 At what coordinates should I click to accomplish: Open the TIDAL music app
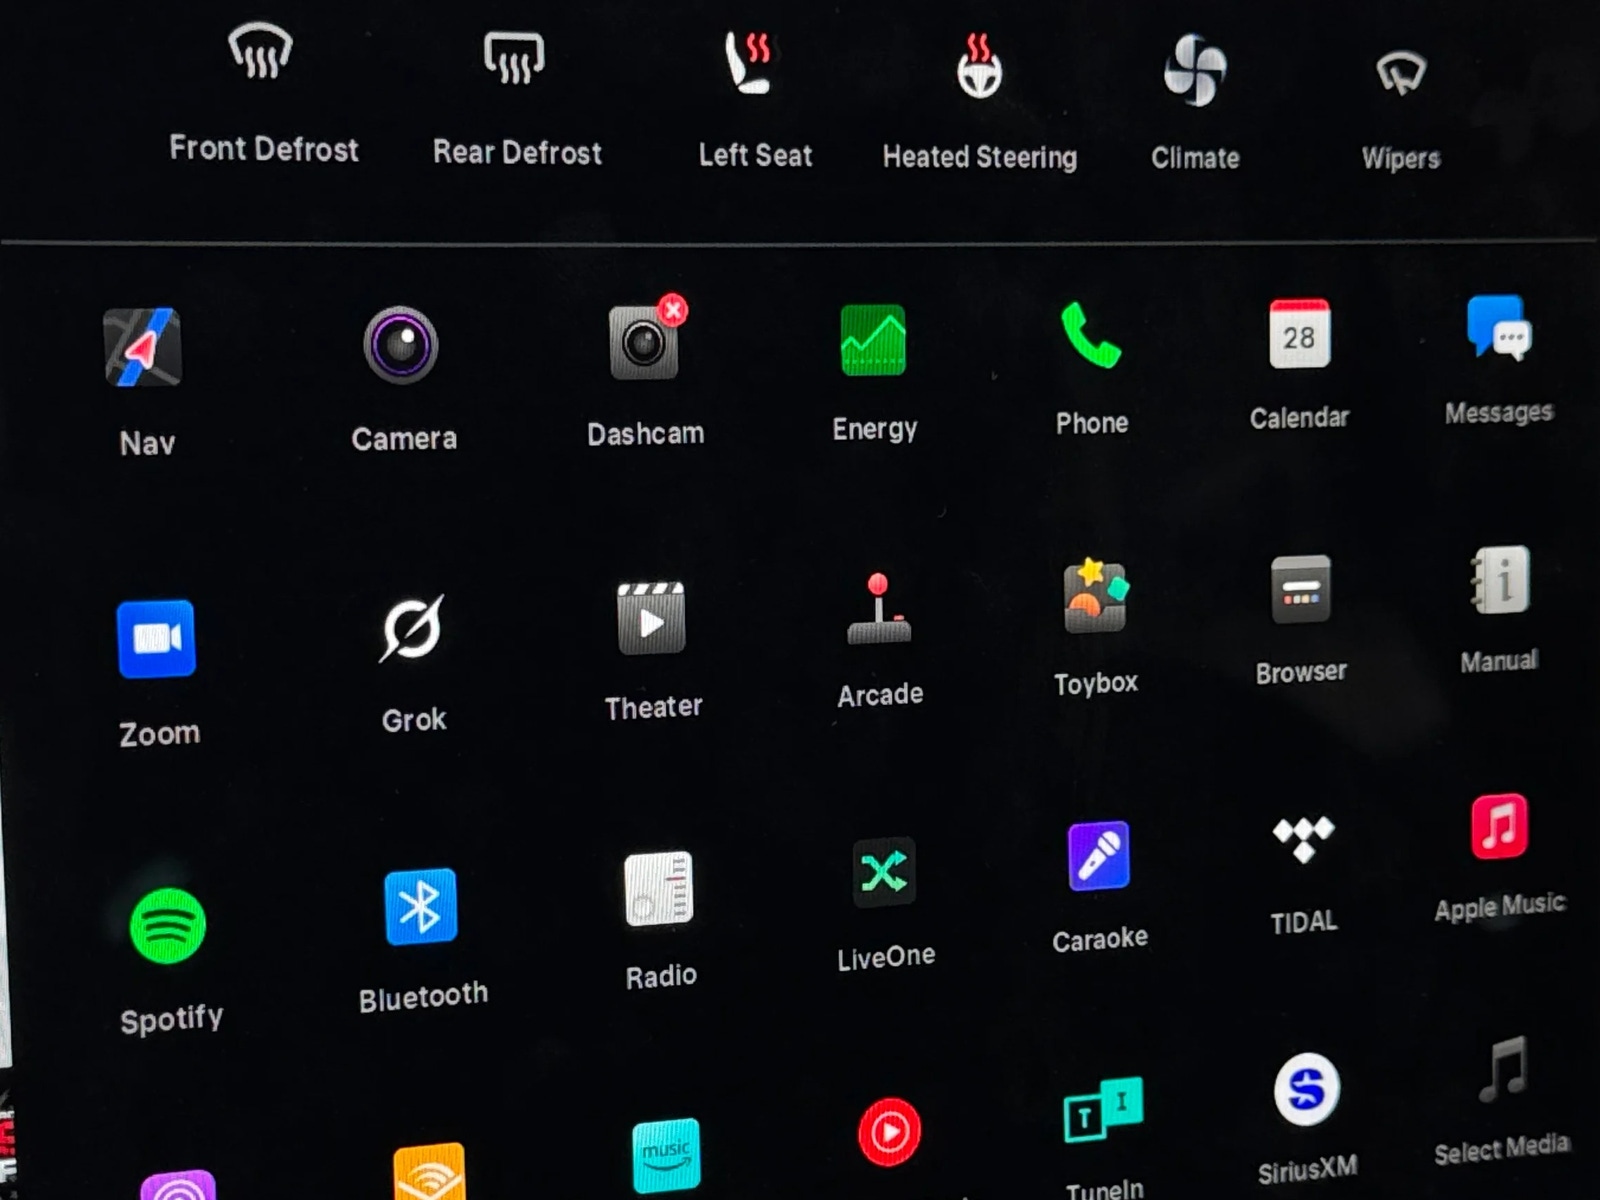pyautogui.click(x=1303, y=839)
